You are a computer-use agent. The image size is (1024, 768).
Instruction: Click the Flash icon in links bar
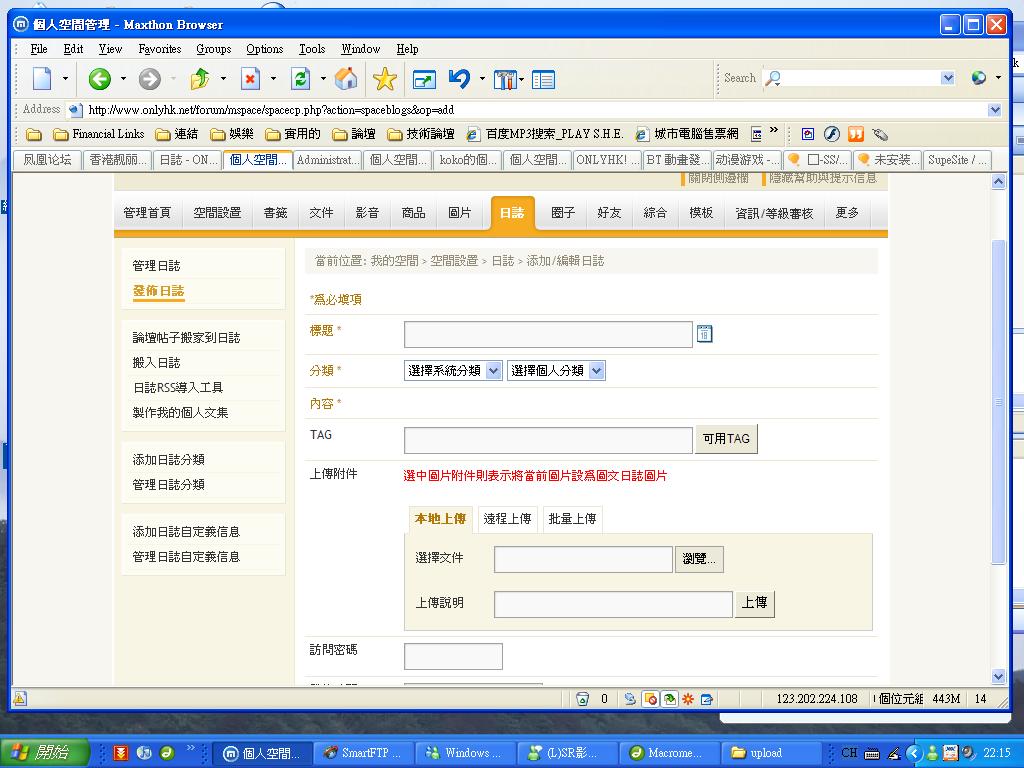click(831, 134)
